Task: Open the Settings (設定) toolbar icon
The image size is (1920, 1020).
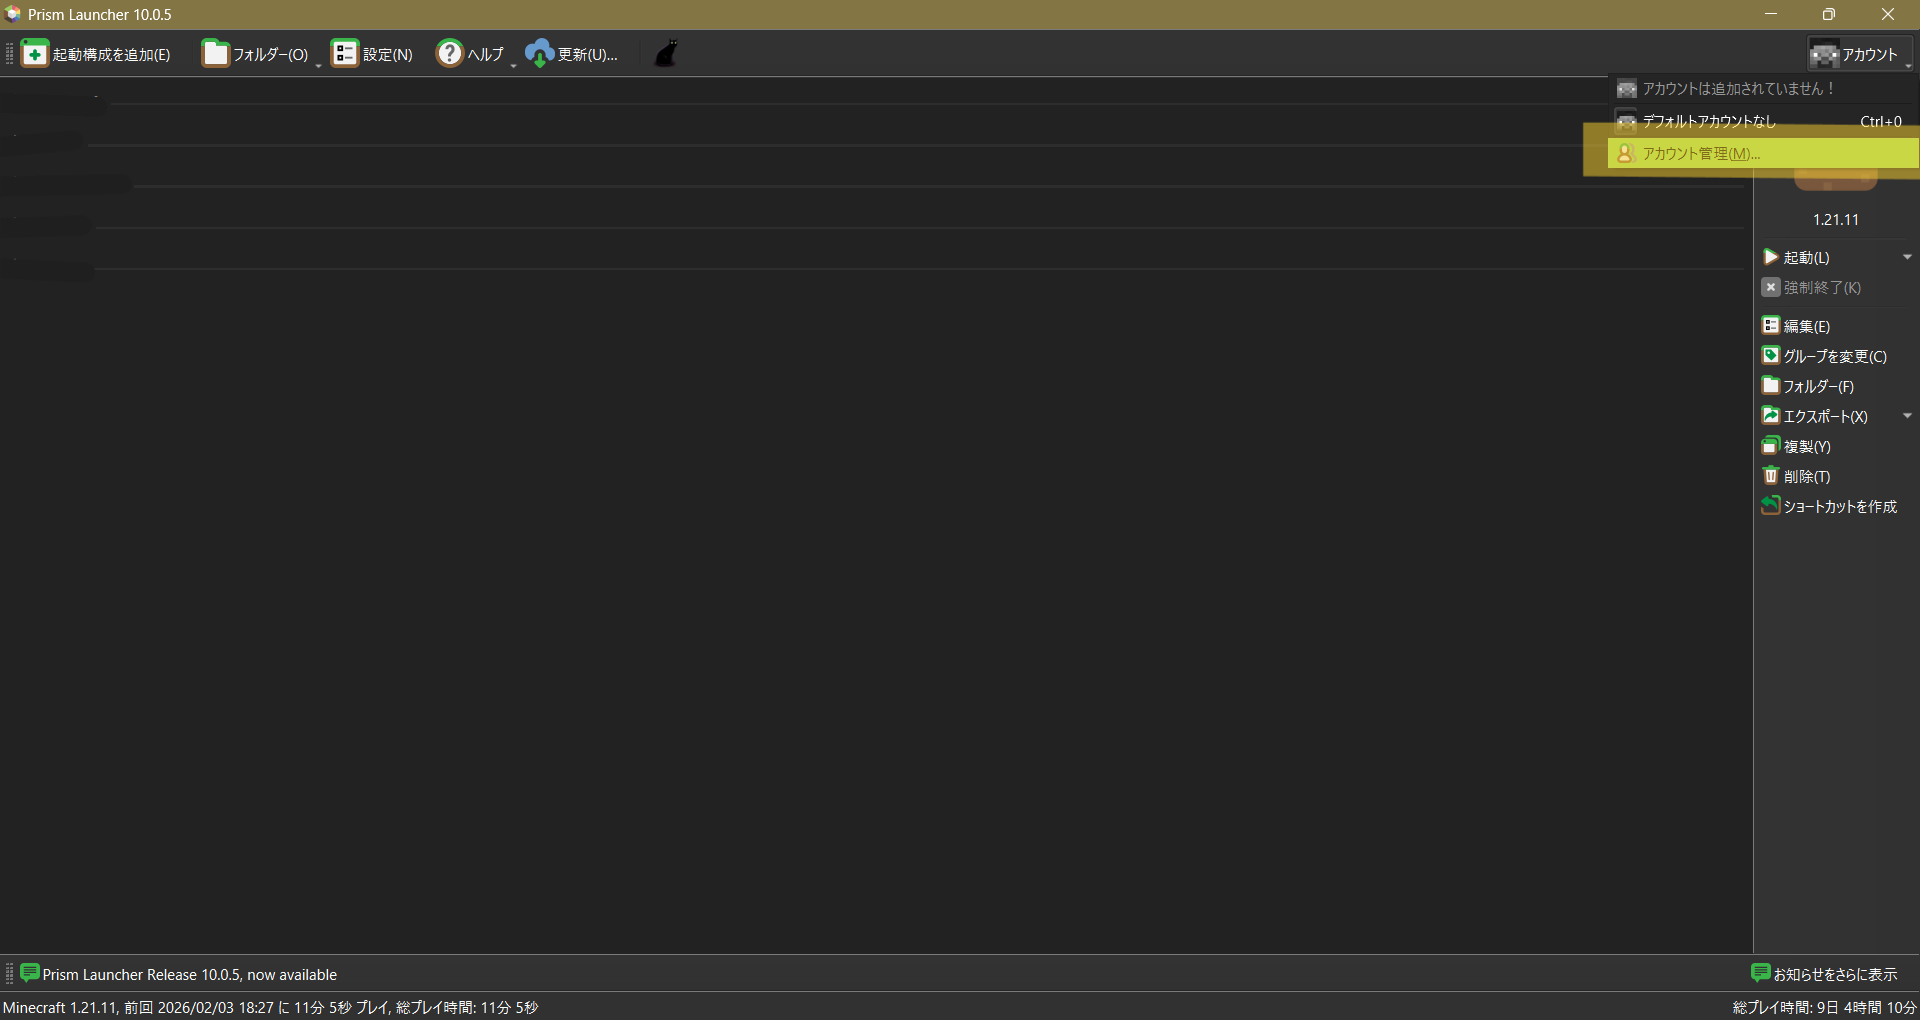Action: [345, 54]
